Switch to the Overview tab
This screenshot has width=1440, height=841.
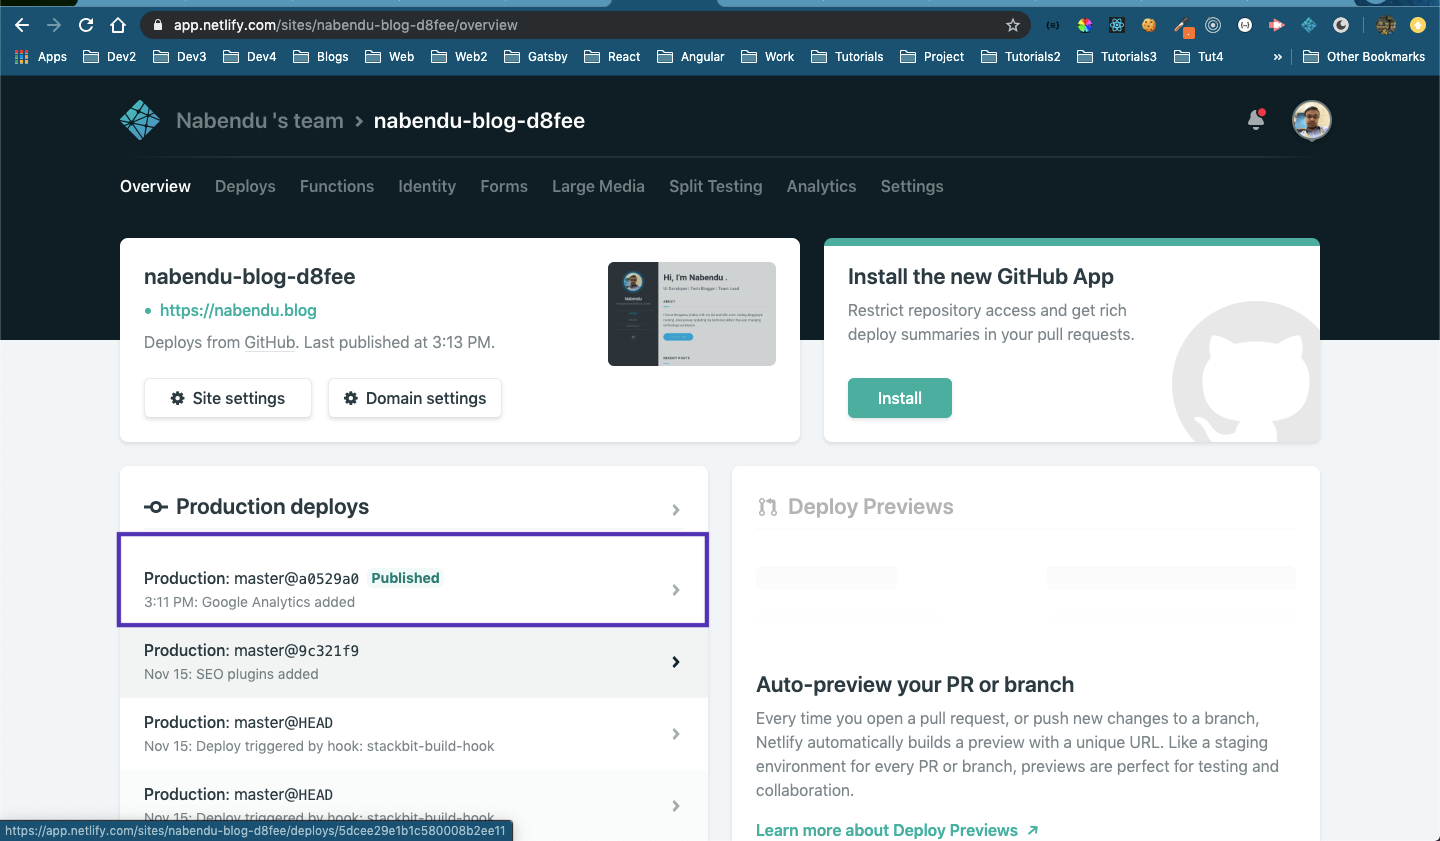155,186
